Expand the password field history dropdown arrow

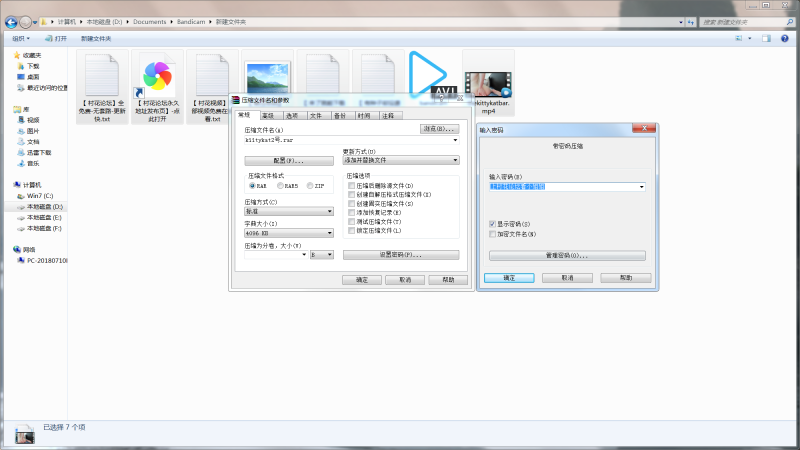click(x=641, y=187)
